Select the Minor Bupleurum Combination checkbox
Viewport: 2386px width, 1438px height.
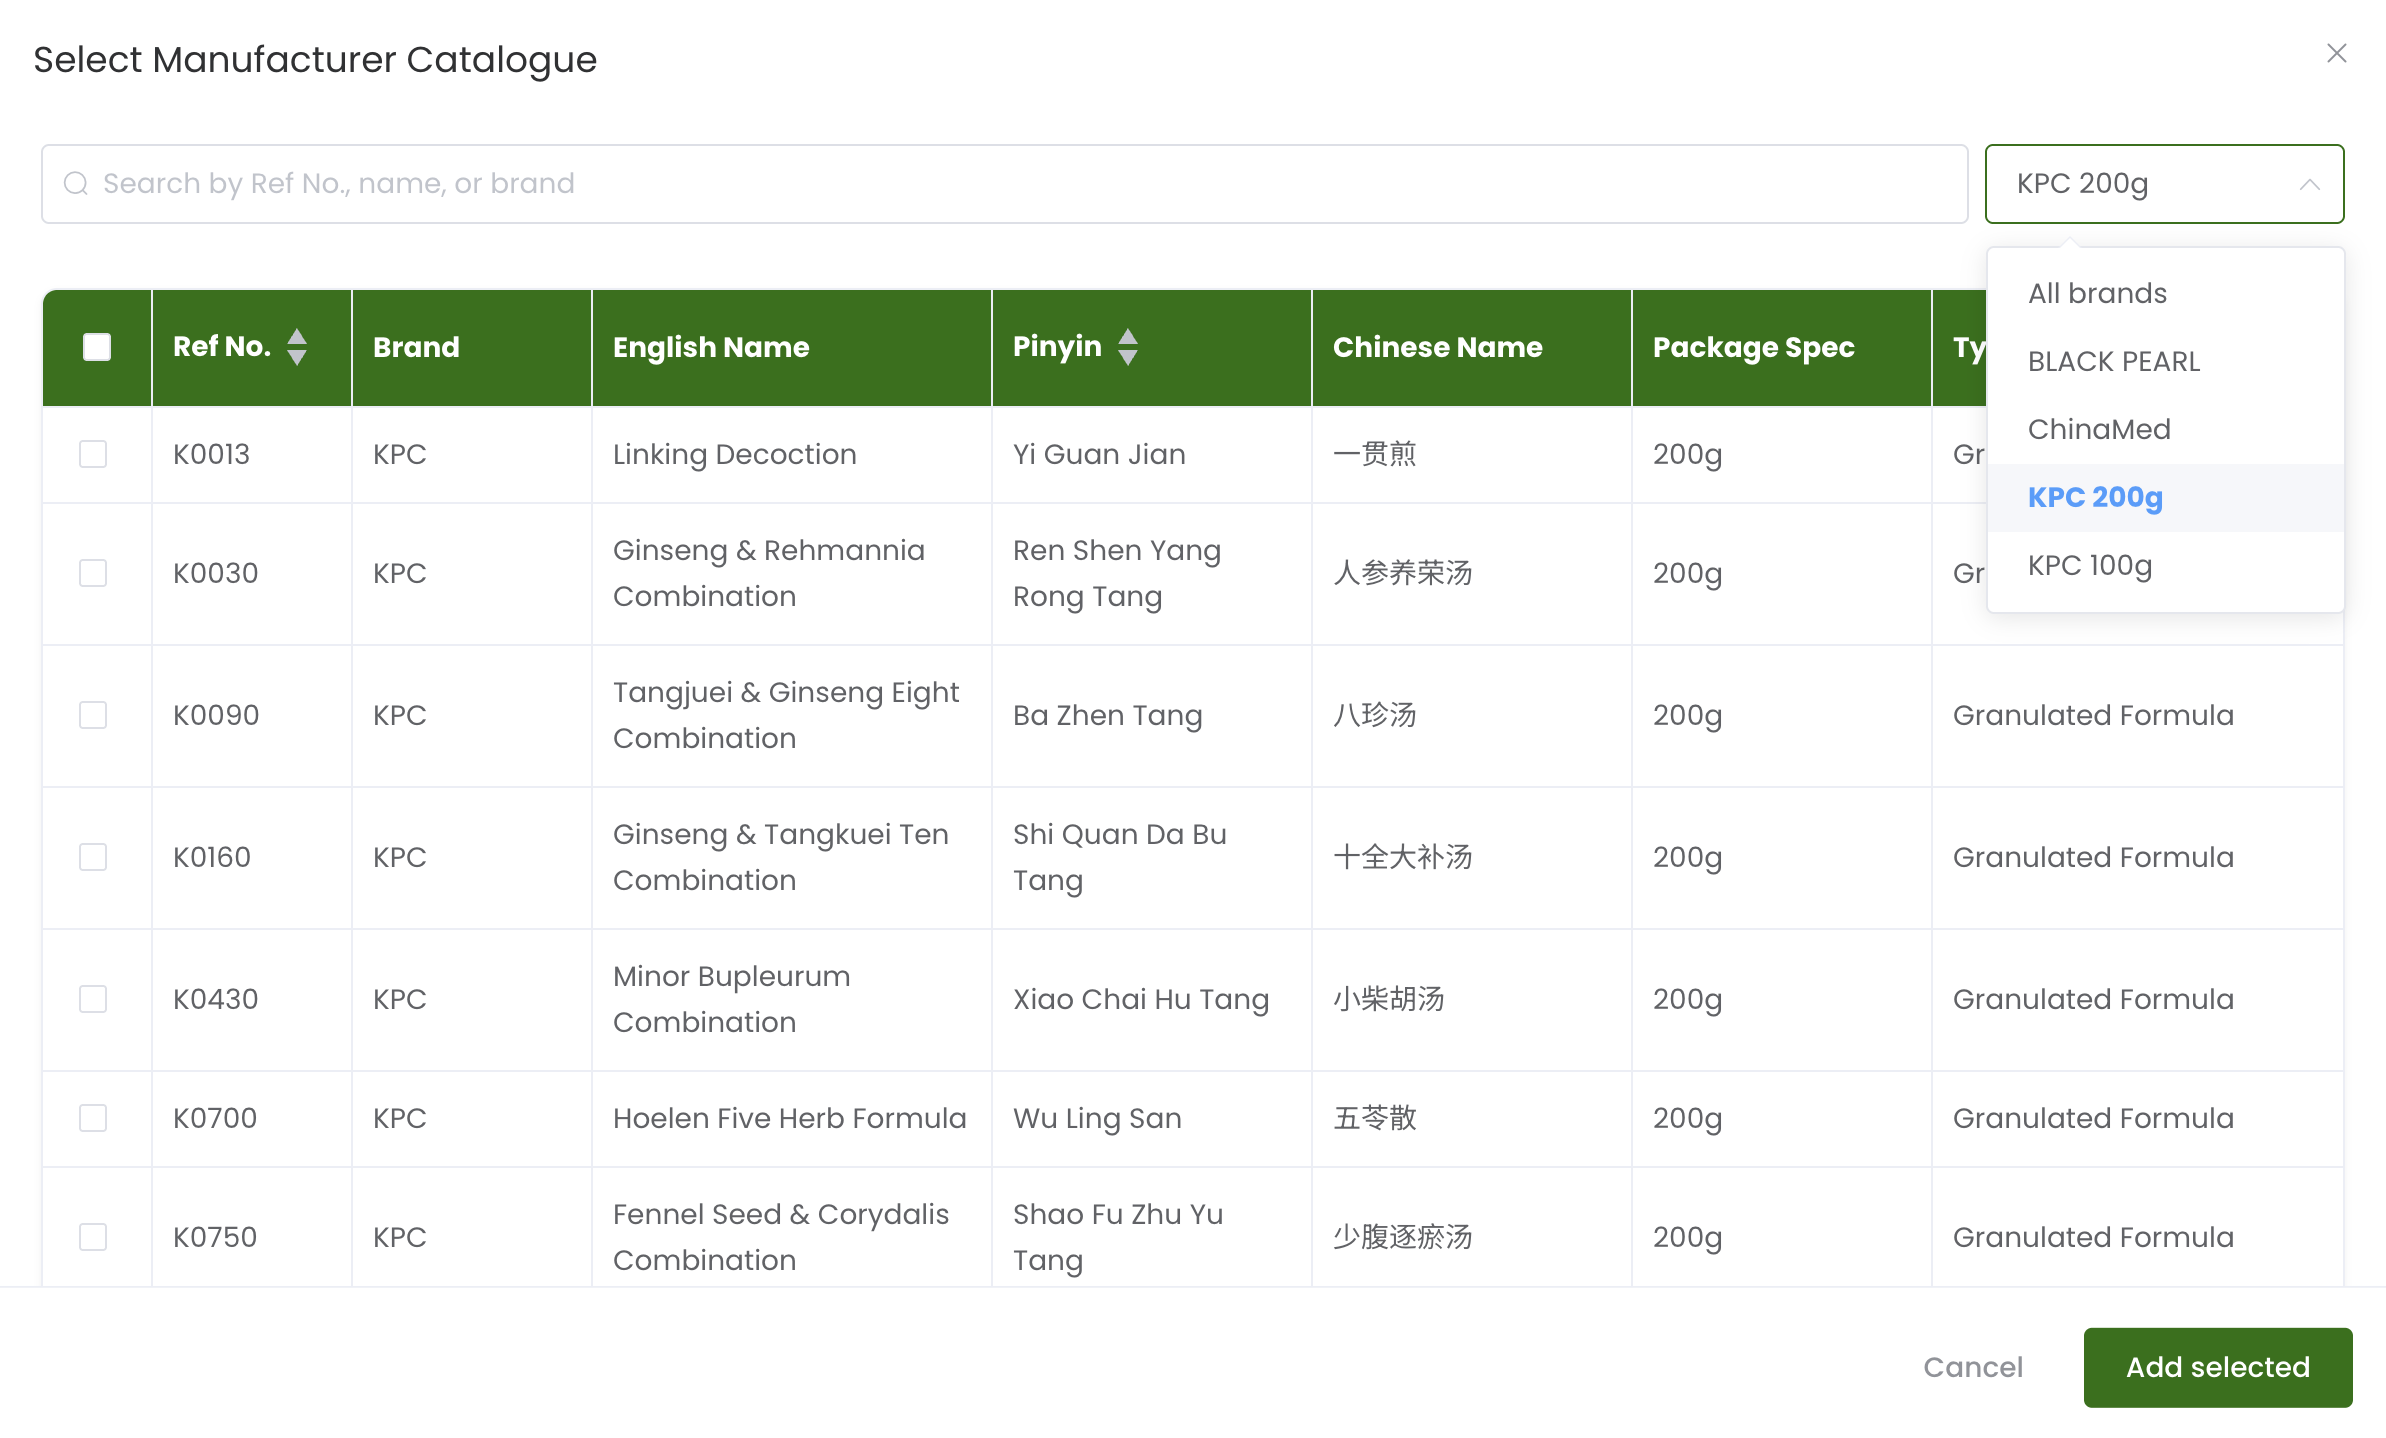(x=92, y=998)
